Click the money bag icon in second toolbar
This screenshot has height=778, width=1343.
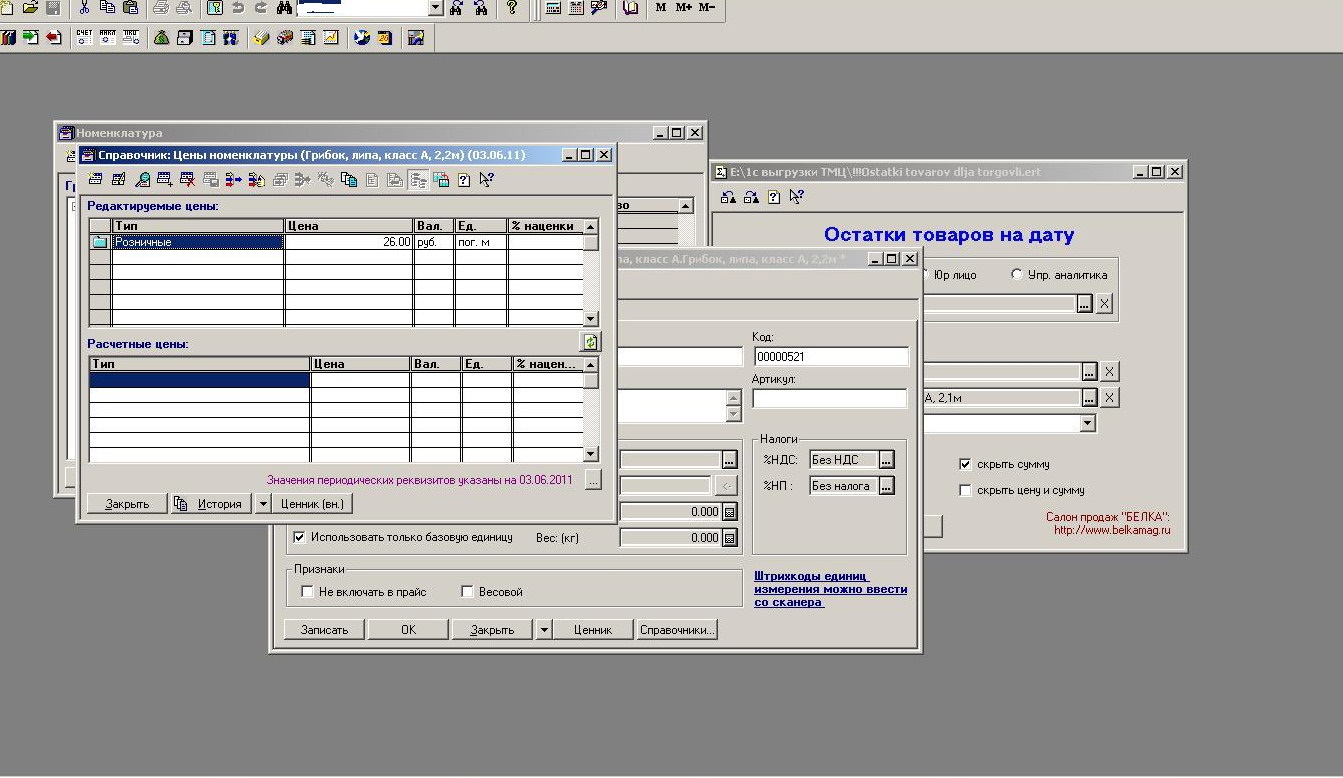pyautogui.click(x=161, y=38)
